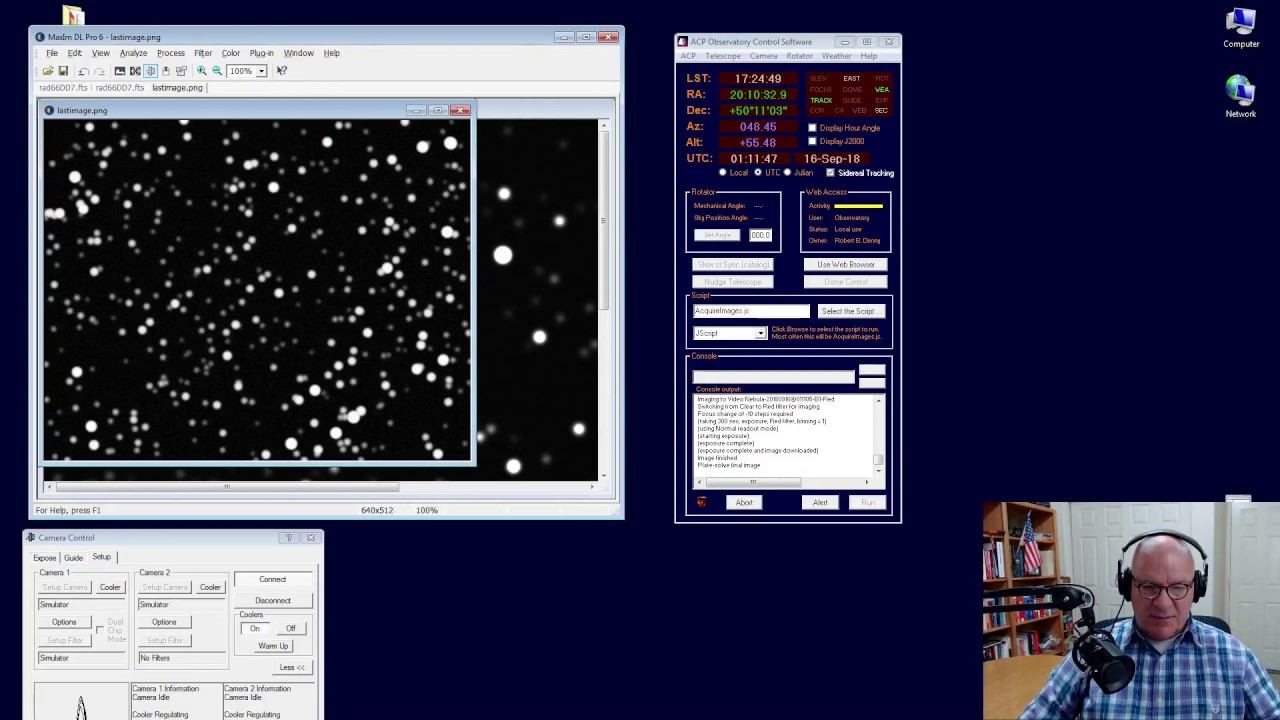Click the rotator angle 000.0 field
1280x720 pixels.
tap(760, 235)
